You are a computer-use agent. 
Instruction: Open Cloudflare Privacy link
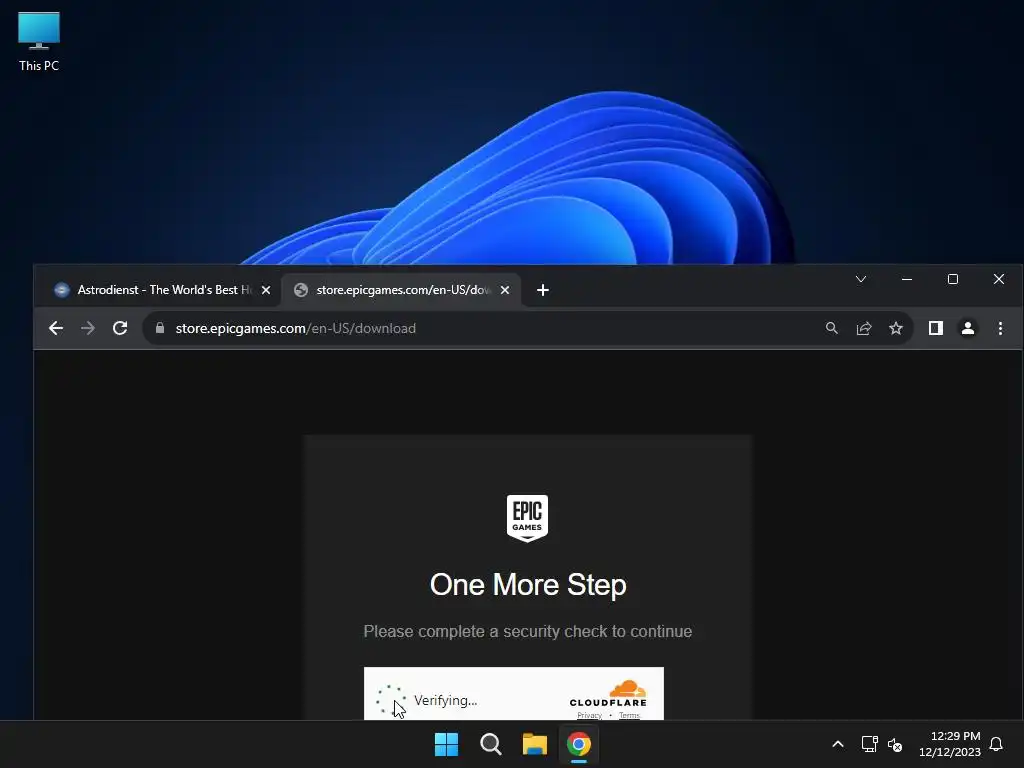click(589, 715)
